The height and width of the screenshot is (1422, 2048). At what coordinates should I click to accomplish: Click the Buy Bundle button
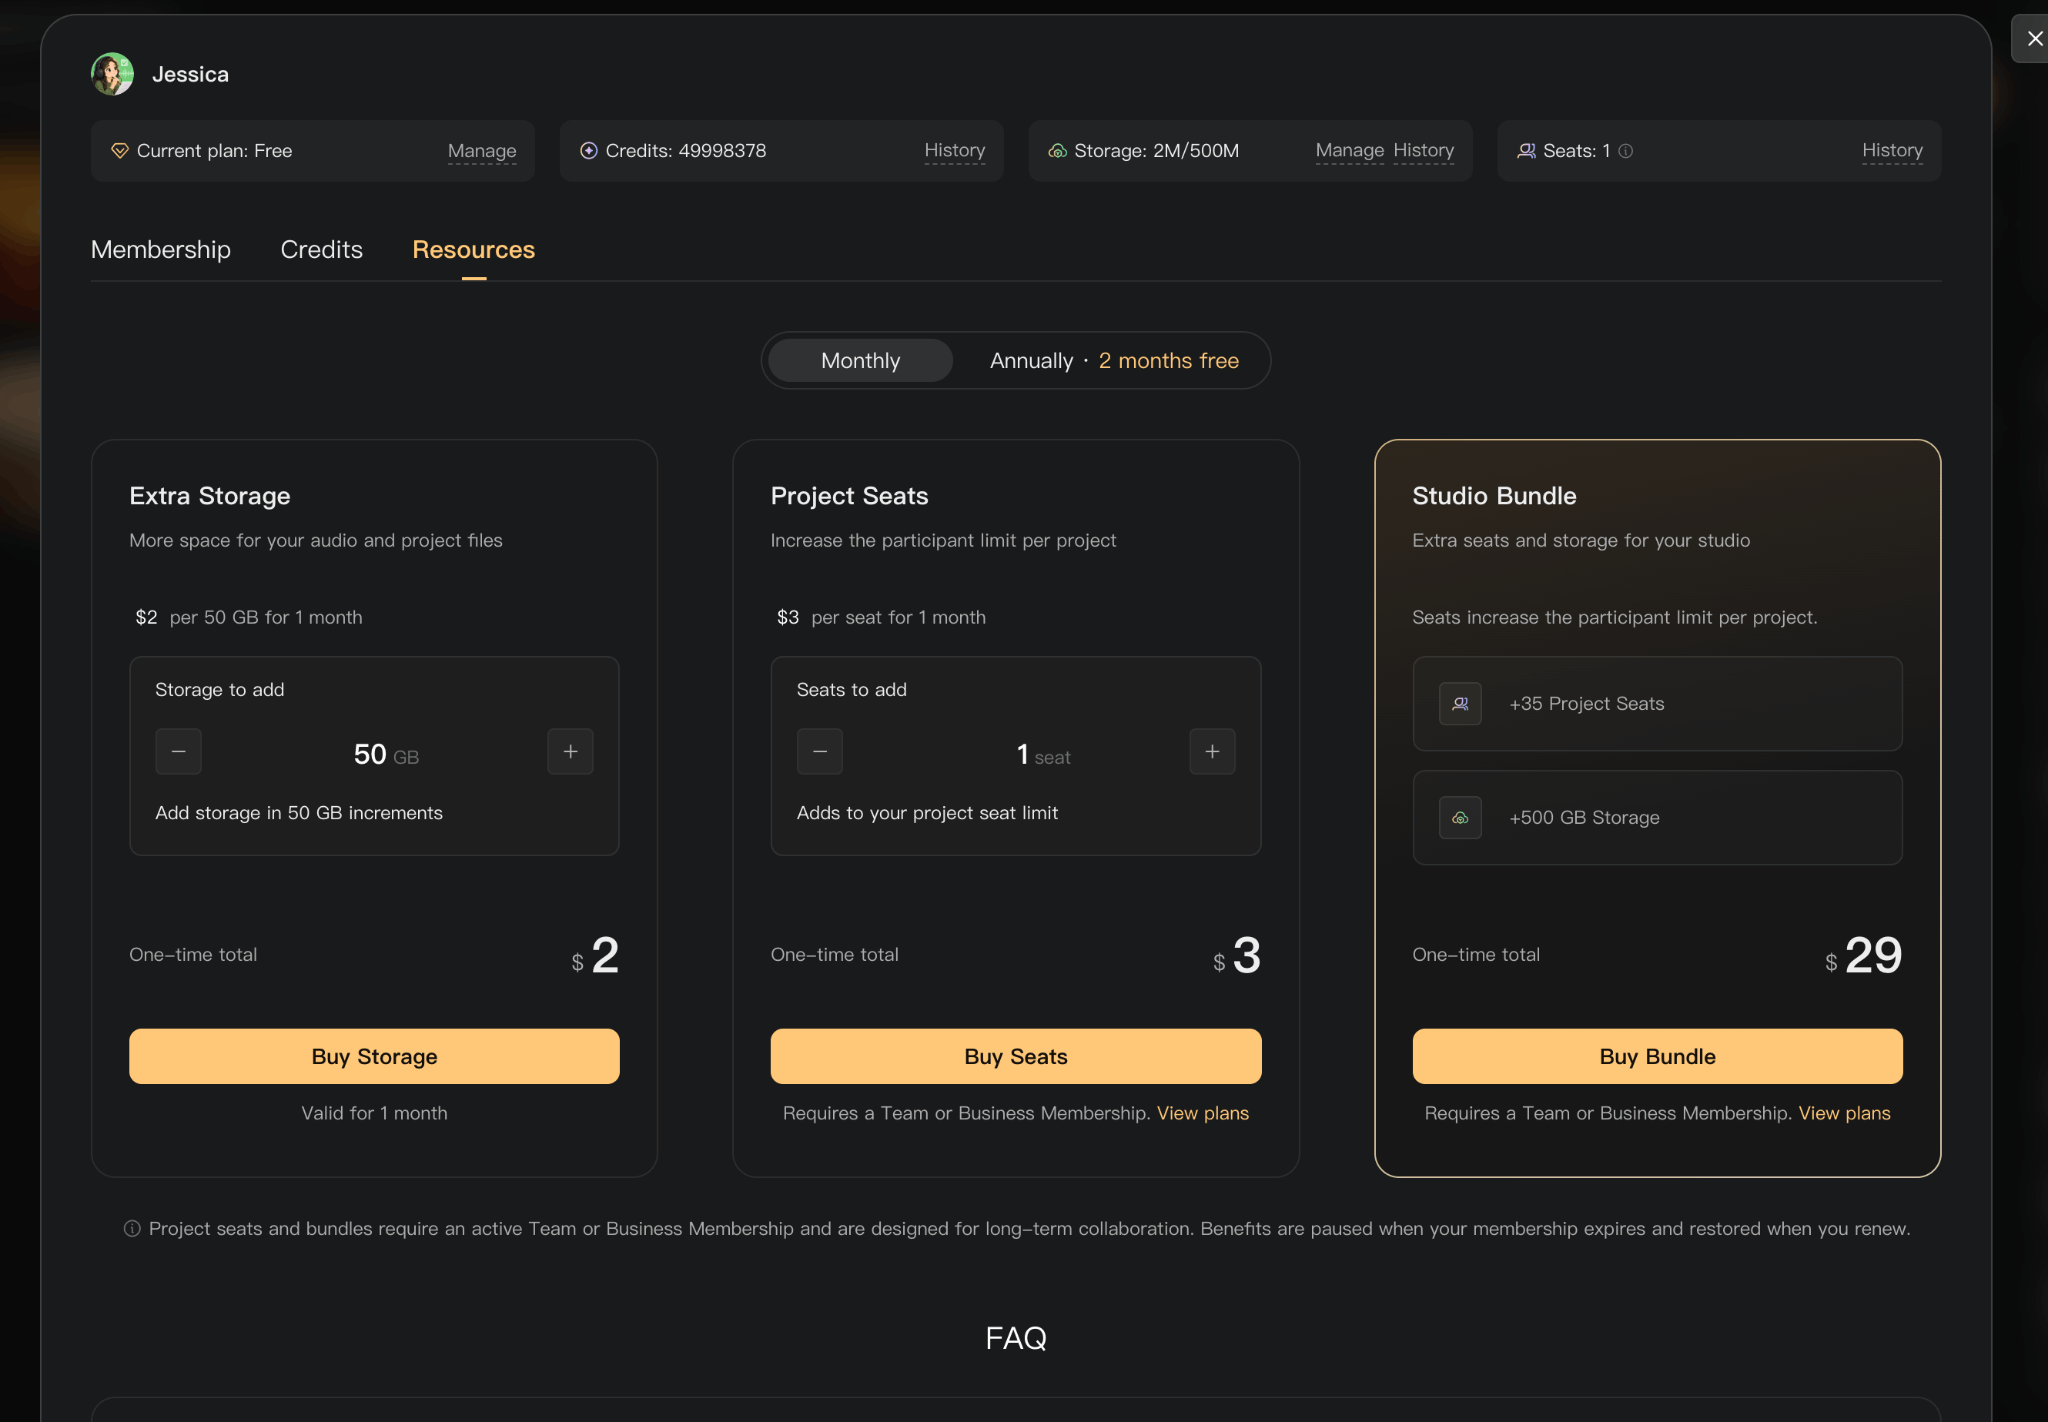click(1658, 1057)
